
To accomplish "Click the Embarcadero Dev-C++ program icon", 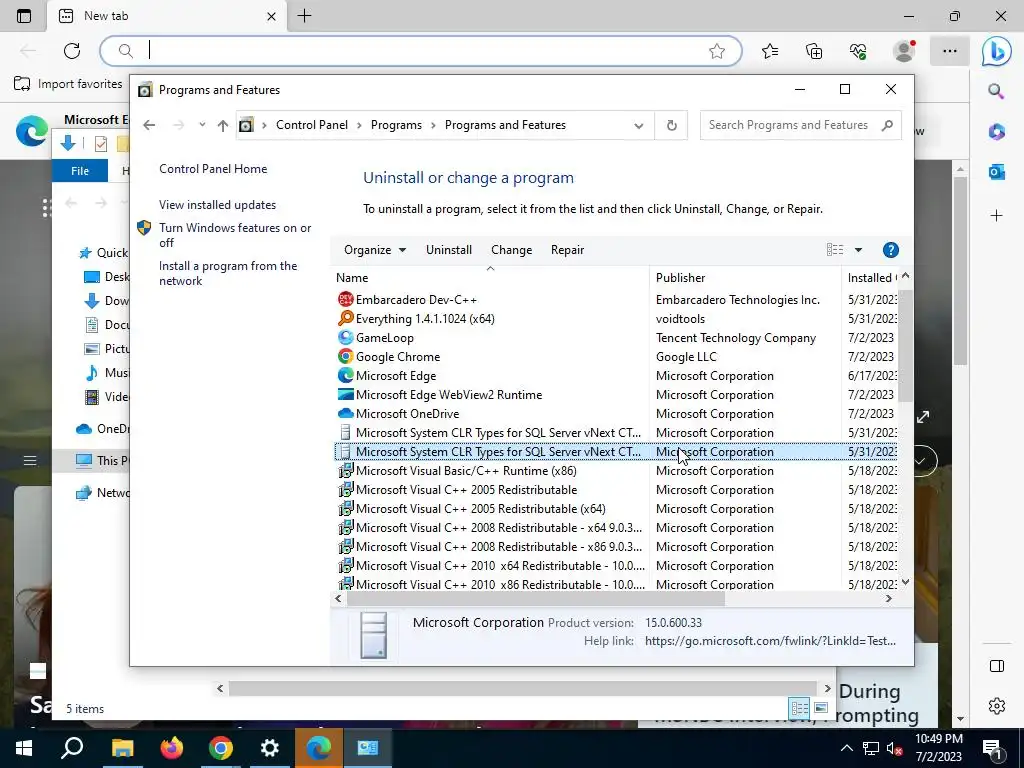I will 345,300.
